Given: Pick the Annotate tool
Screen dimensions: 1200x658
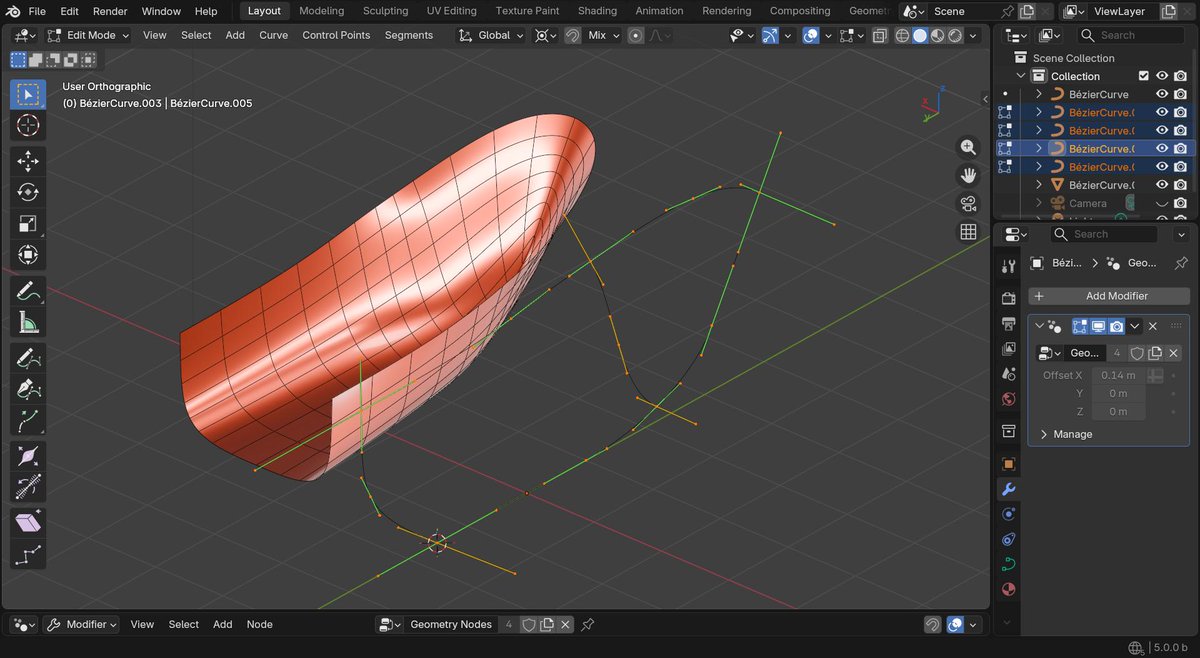Looking at the screenshot, I should coord(27,291).
